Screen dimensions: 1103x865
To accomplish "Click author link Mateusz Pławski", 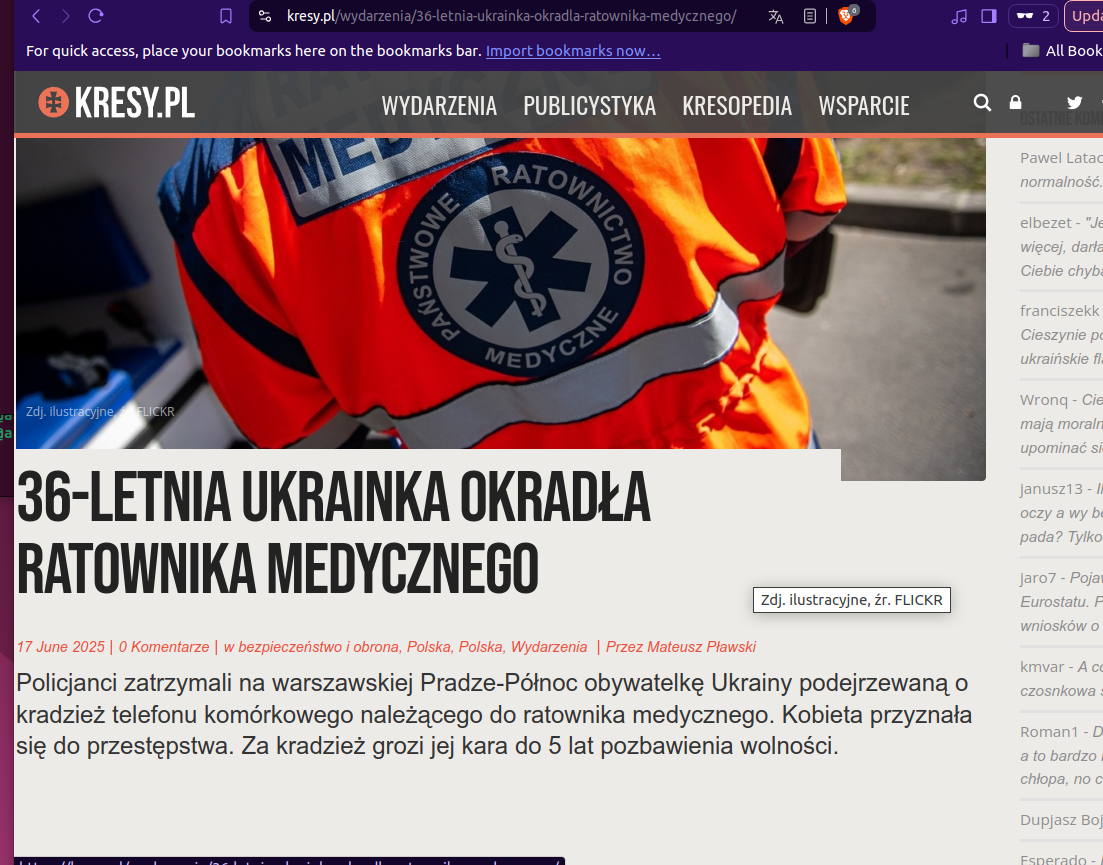I will 701,647.
